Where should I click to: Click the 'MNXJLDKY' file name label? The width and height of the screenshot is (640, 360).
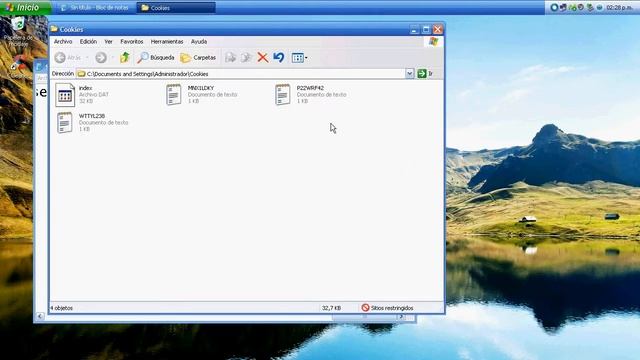(201, 88)
